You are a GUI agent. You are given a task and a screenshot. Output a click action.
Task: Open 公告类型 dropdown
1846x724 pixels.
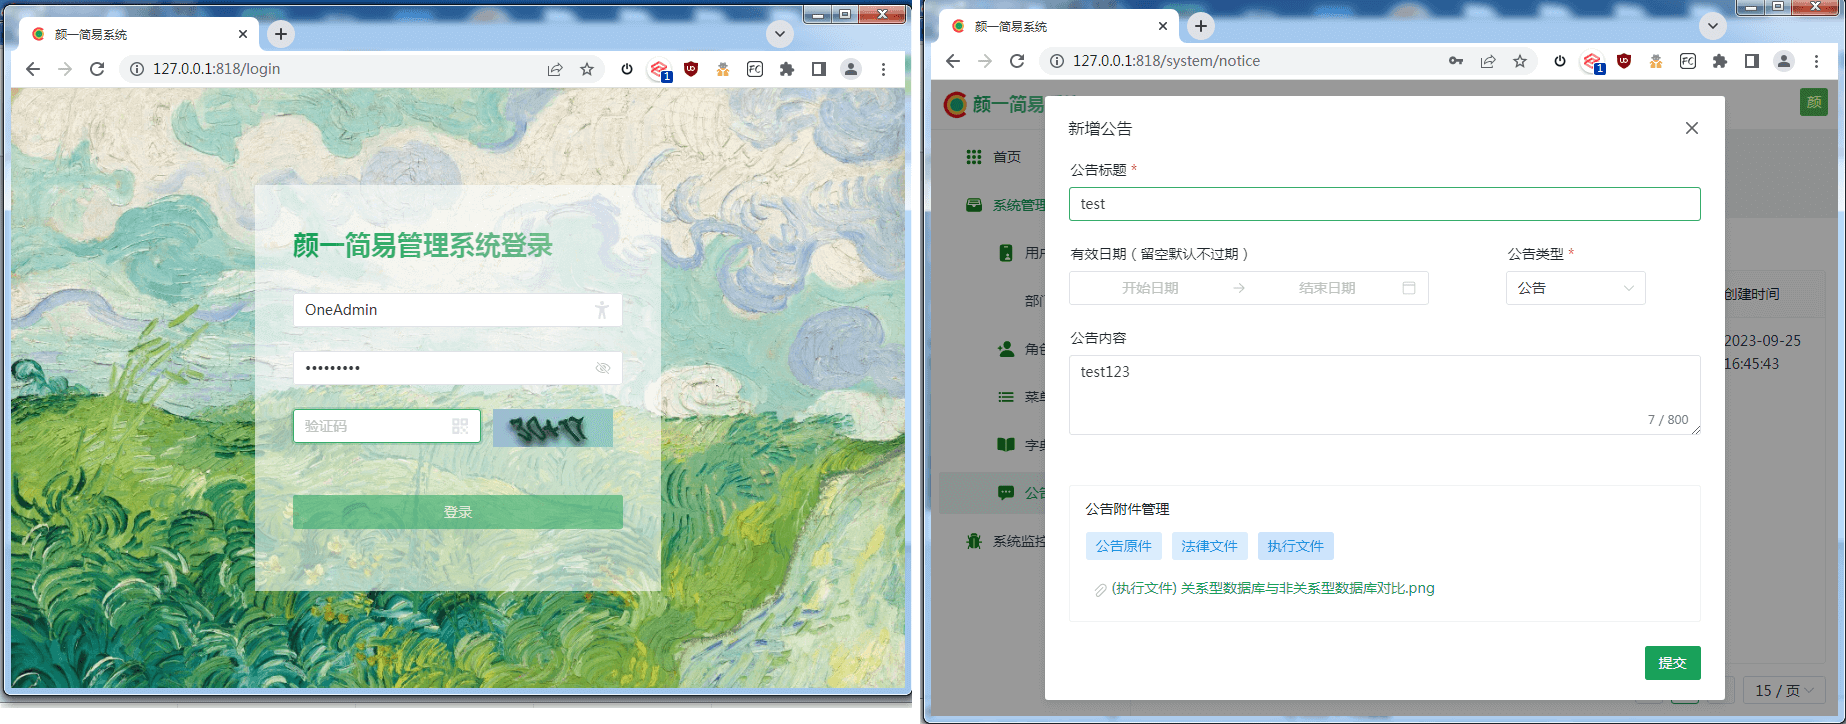click(x=1576, y=288)
